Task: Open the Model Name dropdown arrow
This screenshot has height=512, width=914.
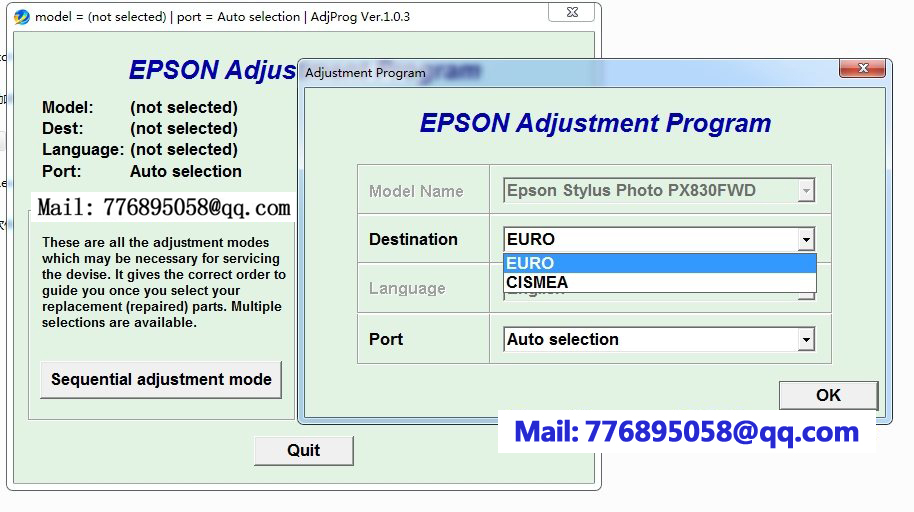Action: pyautogui.click(x=806, y=191)
